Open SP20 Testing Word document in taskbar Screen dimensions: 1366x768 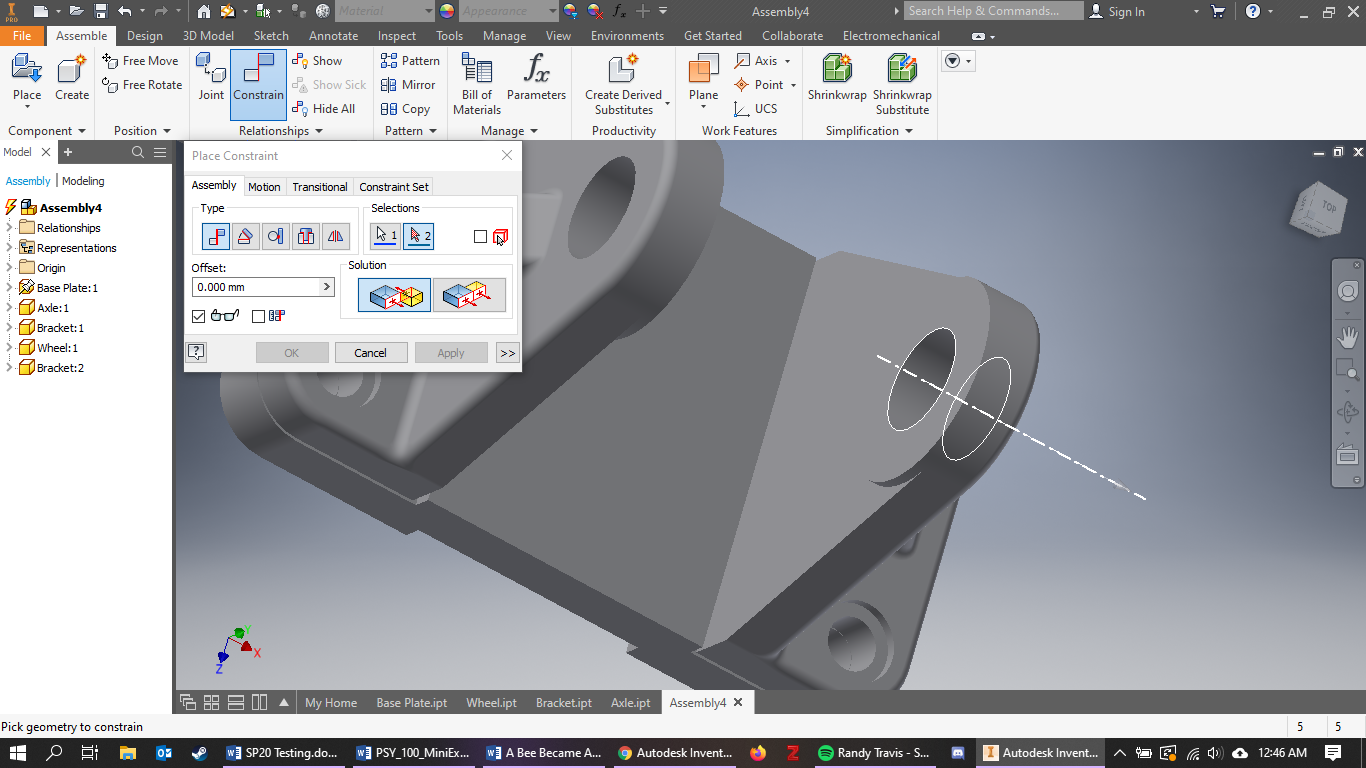[284, 753]
